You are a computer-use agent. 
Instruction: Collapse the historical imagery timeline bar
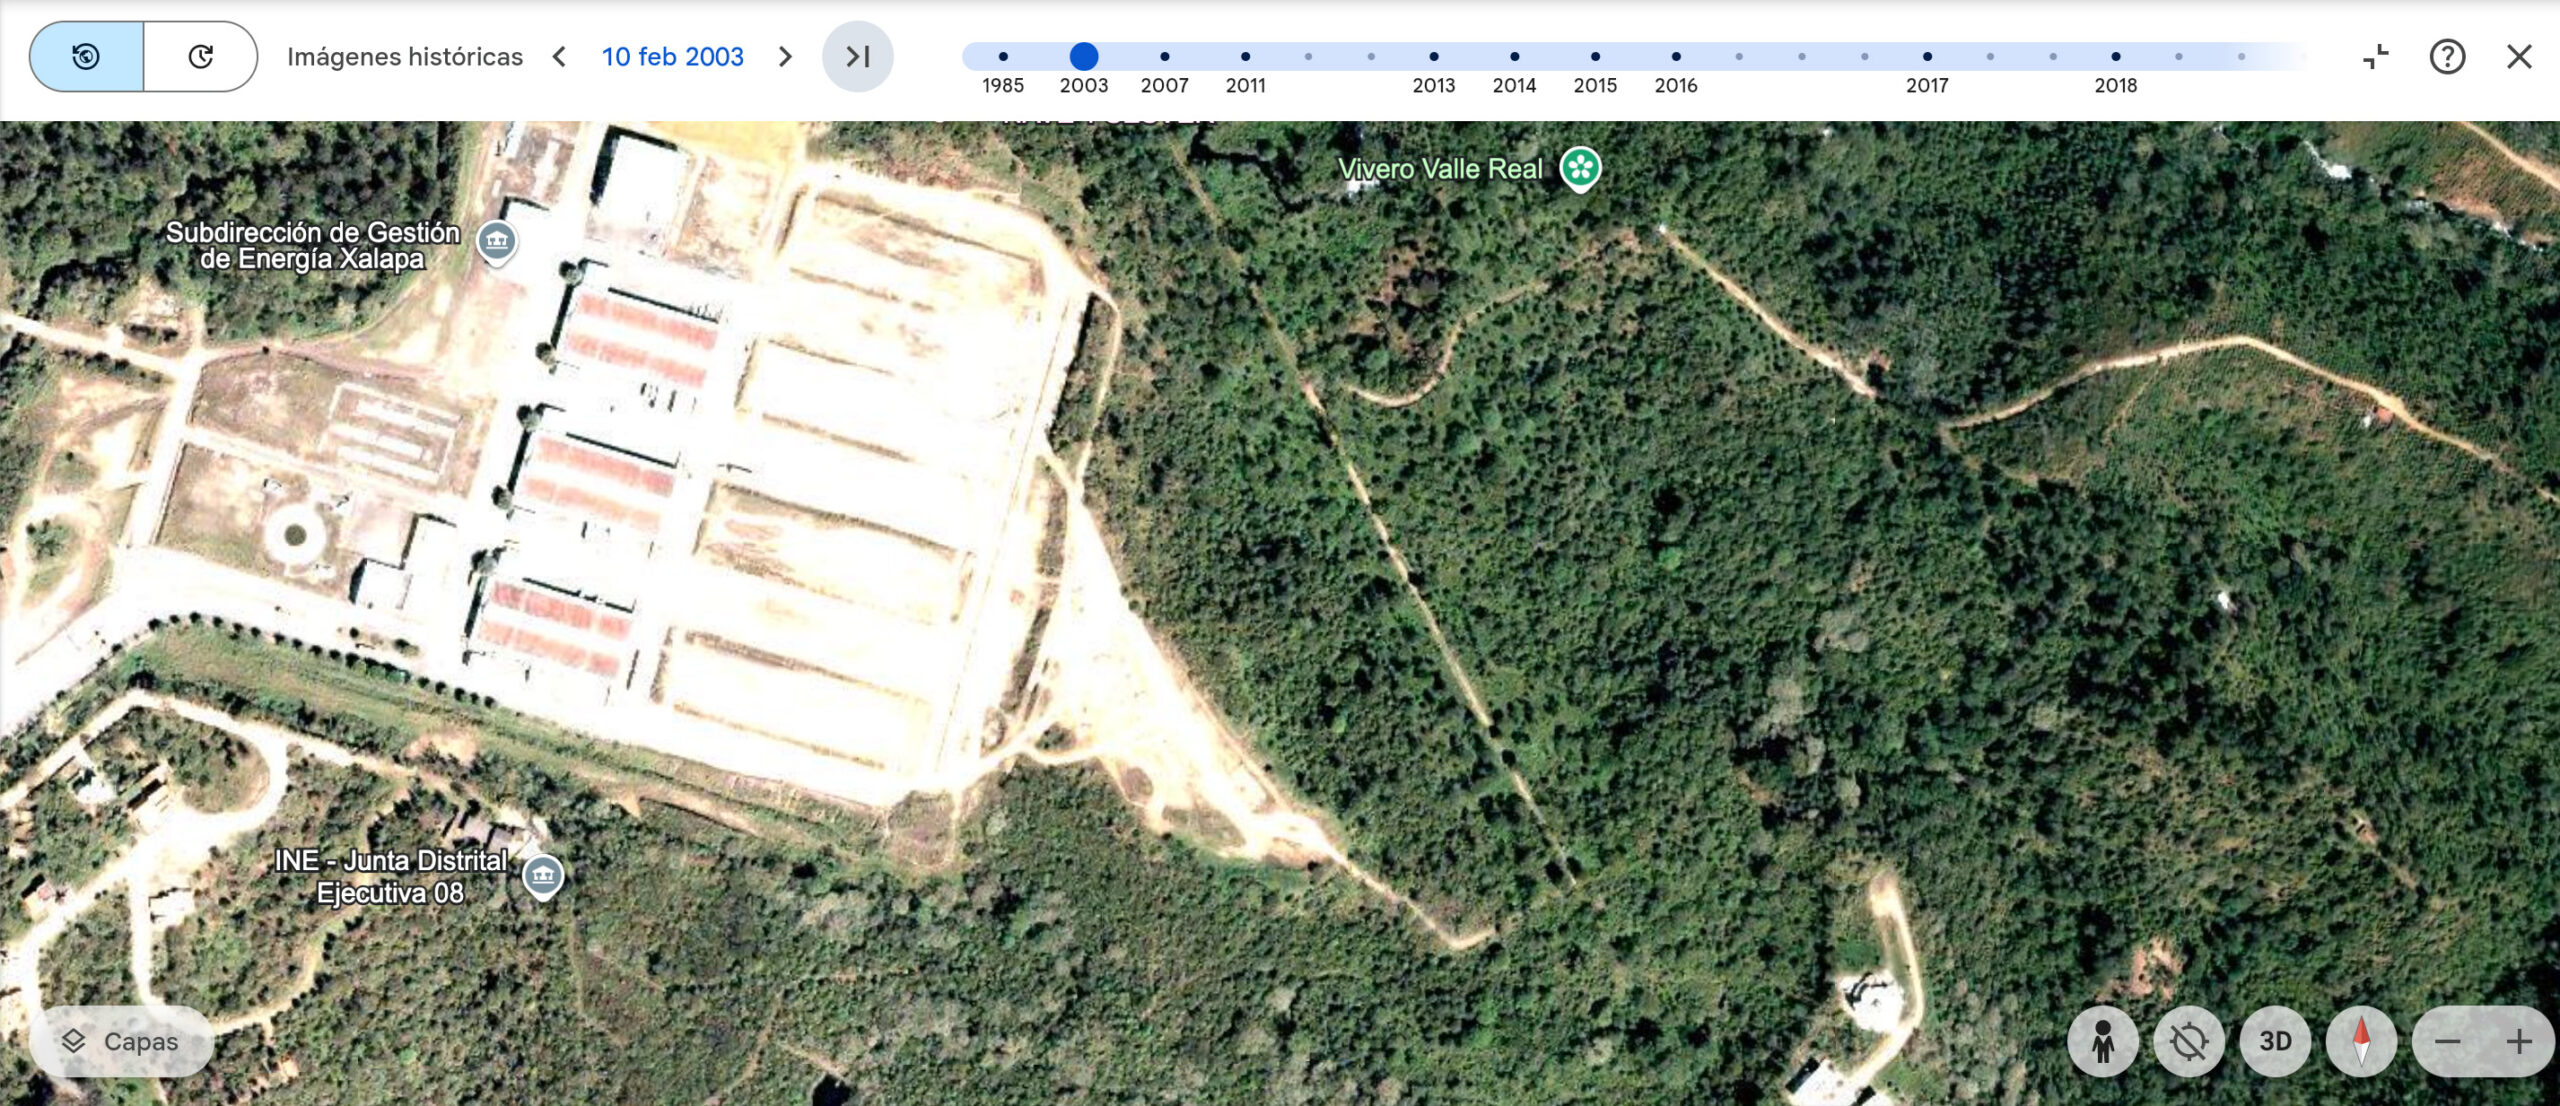2376,57
